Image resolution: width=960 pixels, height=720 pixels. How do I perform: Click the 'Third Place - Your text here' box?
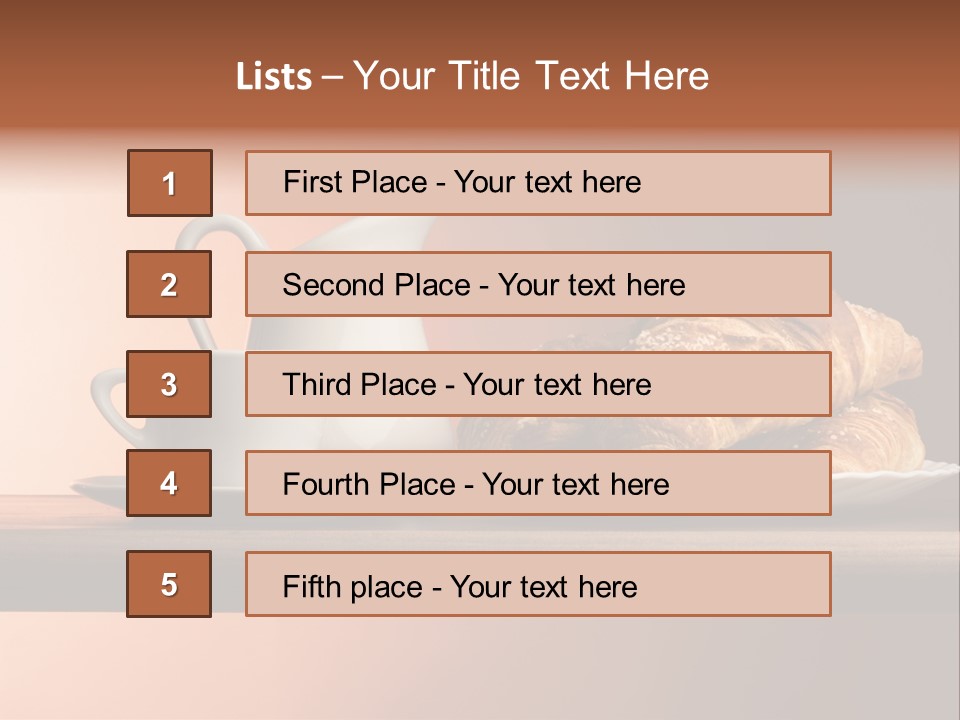[x=538, y=384]
